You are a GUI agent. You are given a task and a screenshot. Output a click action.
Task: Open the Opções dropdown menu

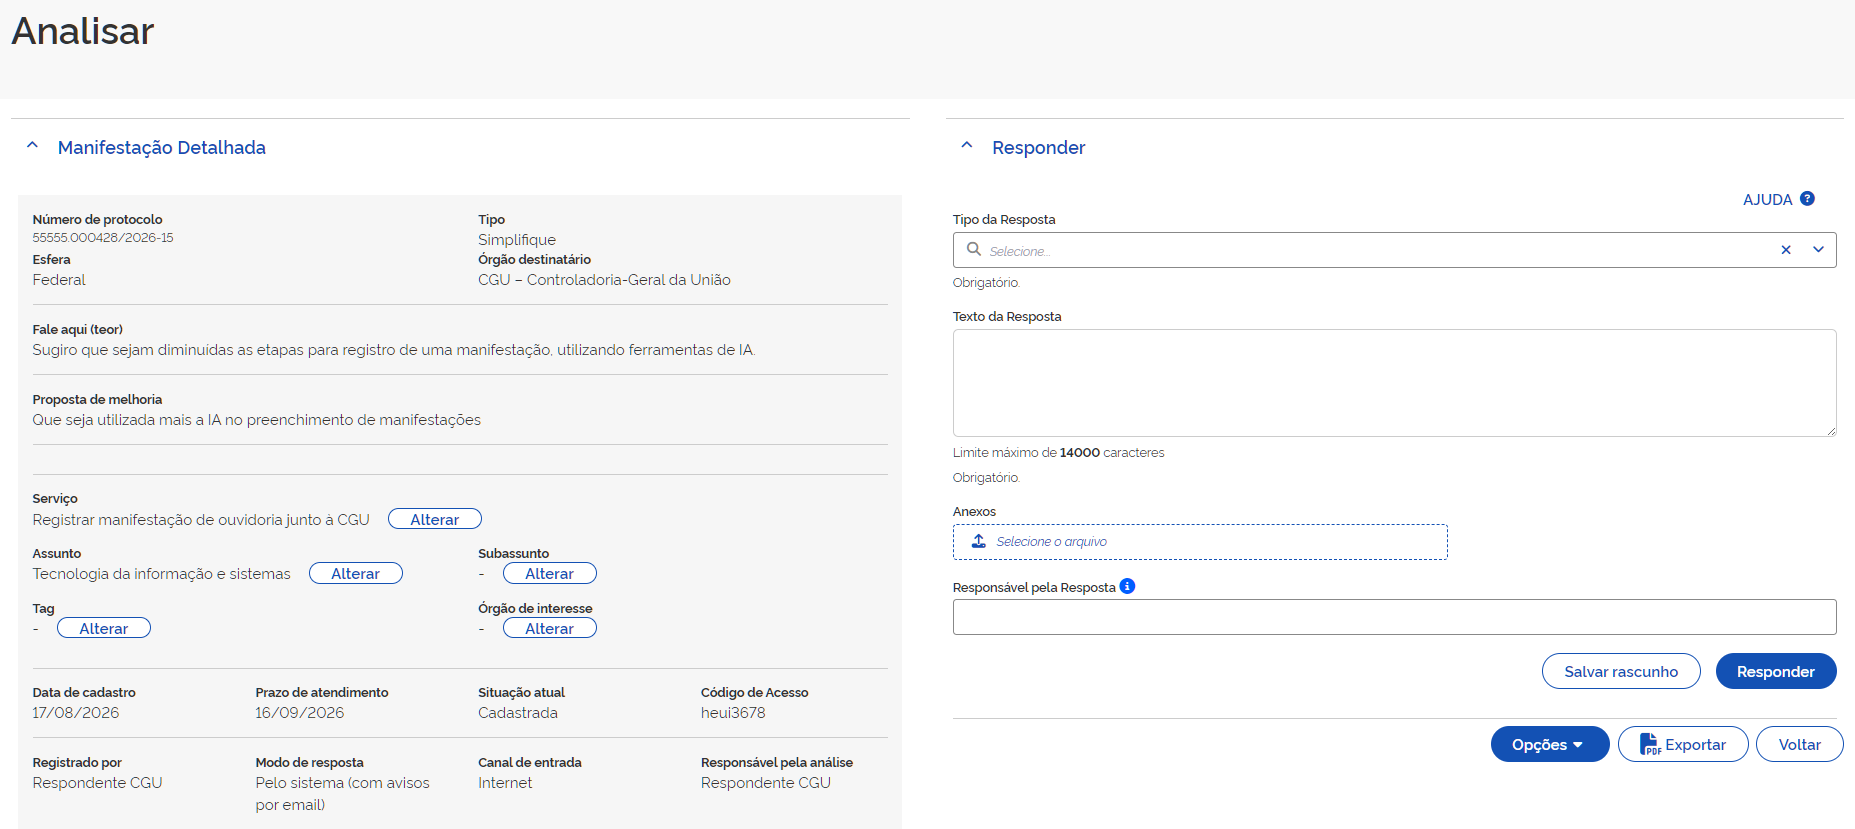(x=1549, y=744)
